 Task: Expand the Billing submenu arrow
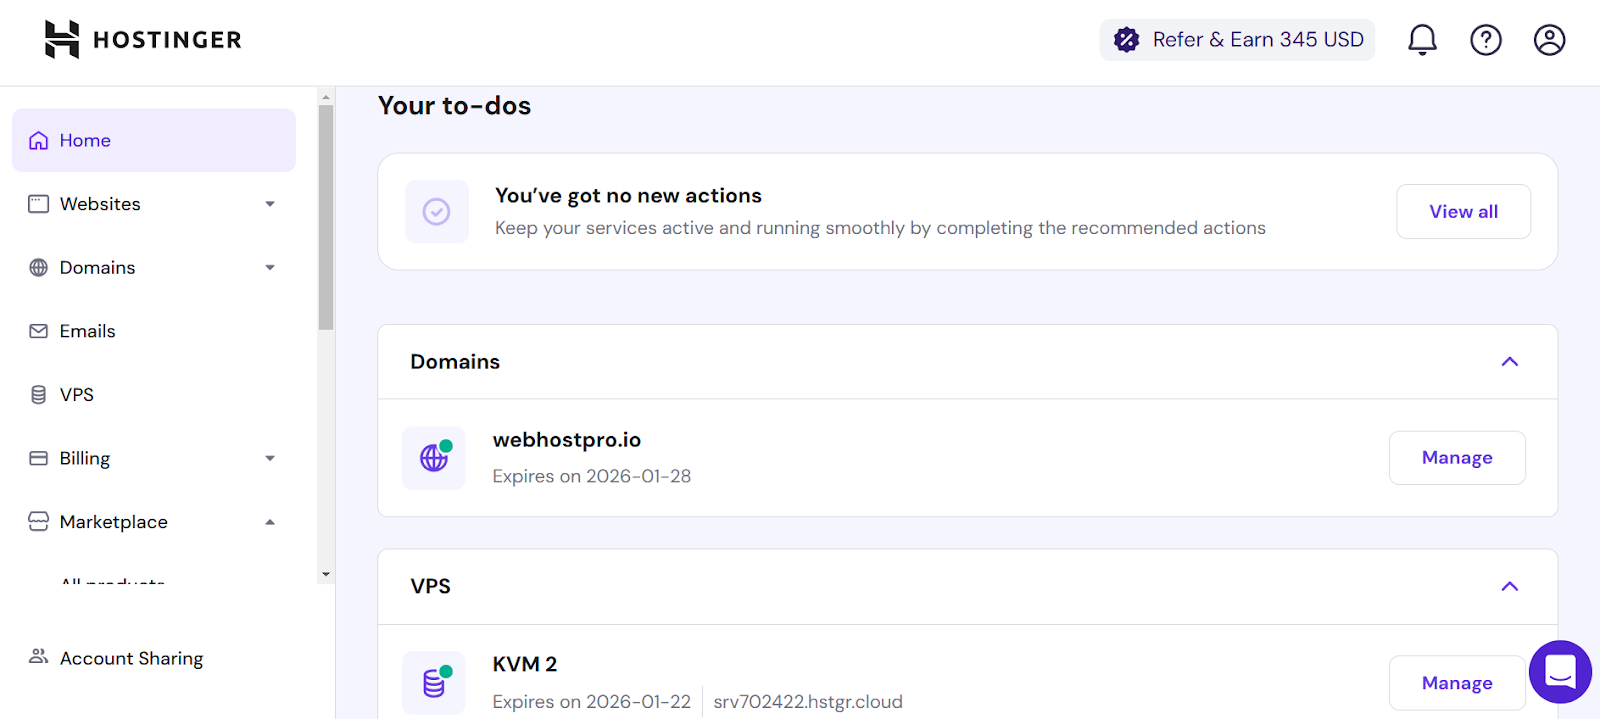point(270,458)
